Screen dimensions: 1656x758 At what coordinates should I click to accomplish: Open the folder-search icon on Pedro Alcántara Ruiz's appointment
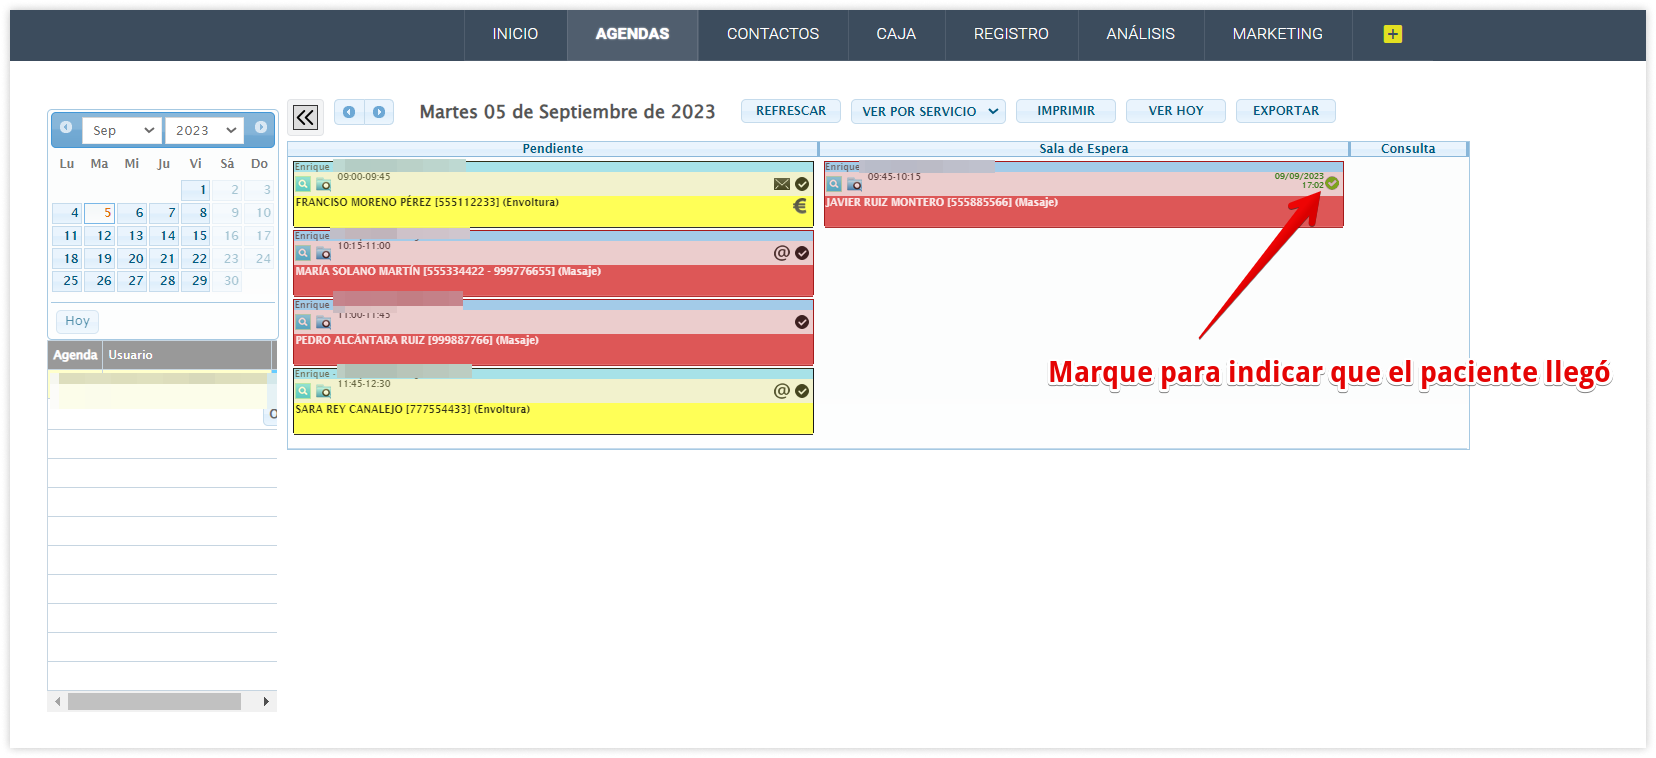point(323,322)
